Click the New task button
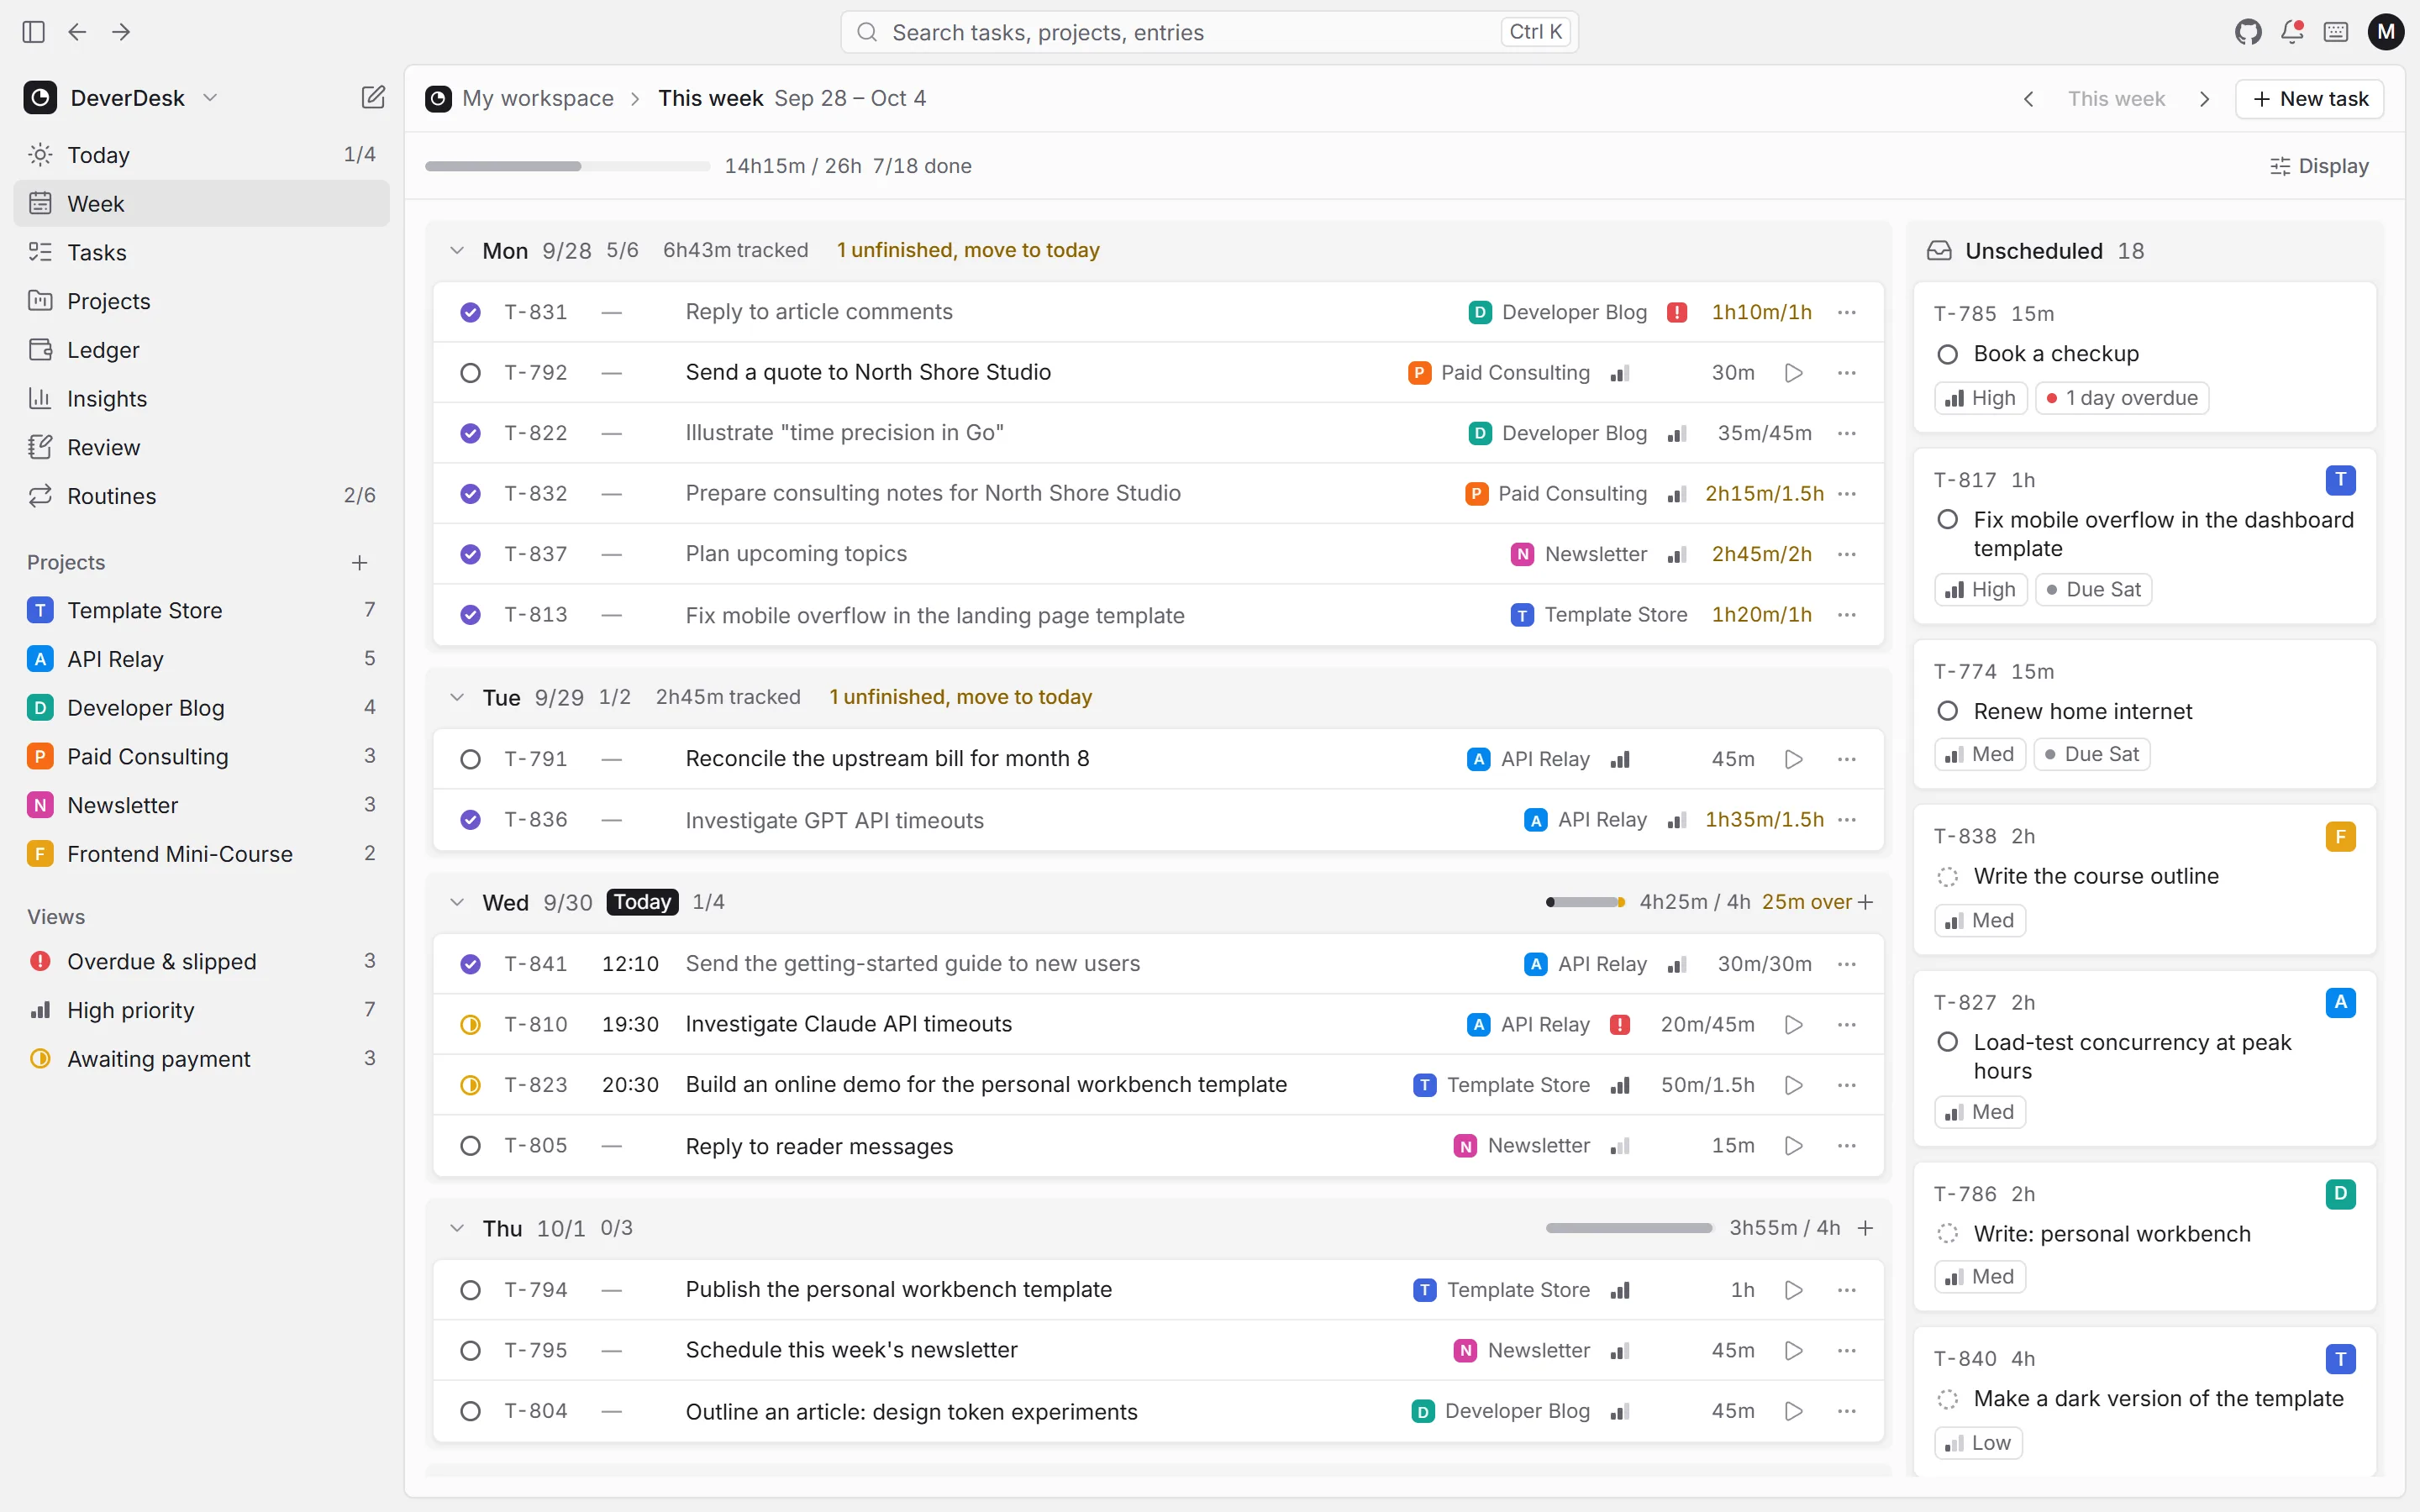The width and height of the screenshot is (2420, 1512). (2310, 98)
